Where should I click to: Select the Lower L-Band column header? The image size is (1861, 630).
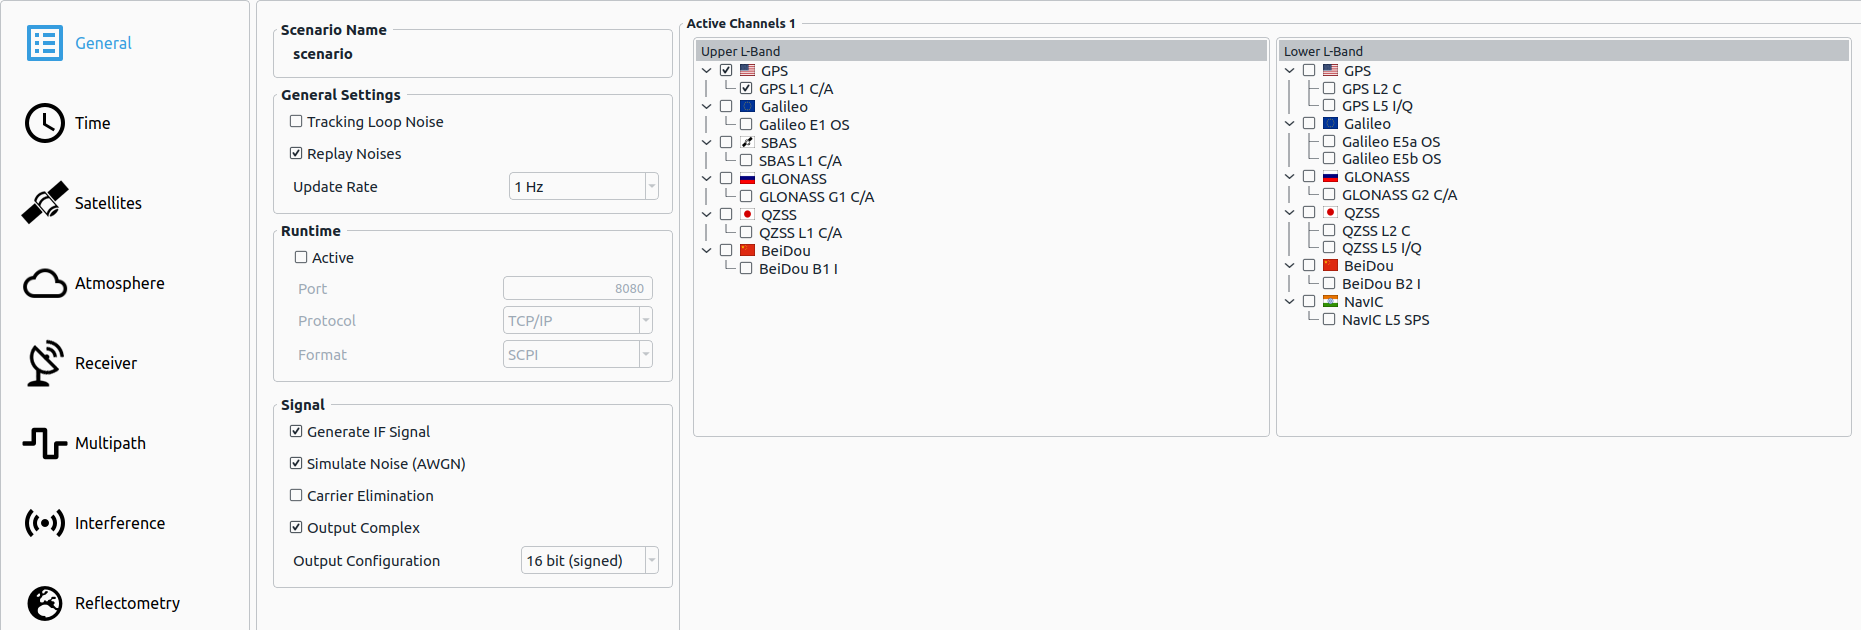pyautogui.click(x=1563, y=51)
